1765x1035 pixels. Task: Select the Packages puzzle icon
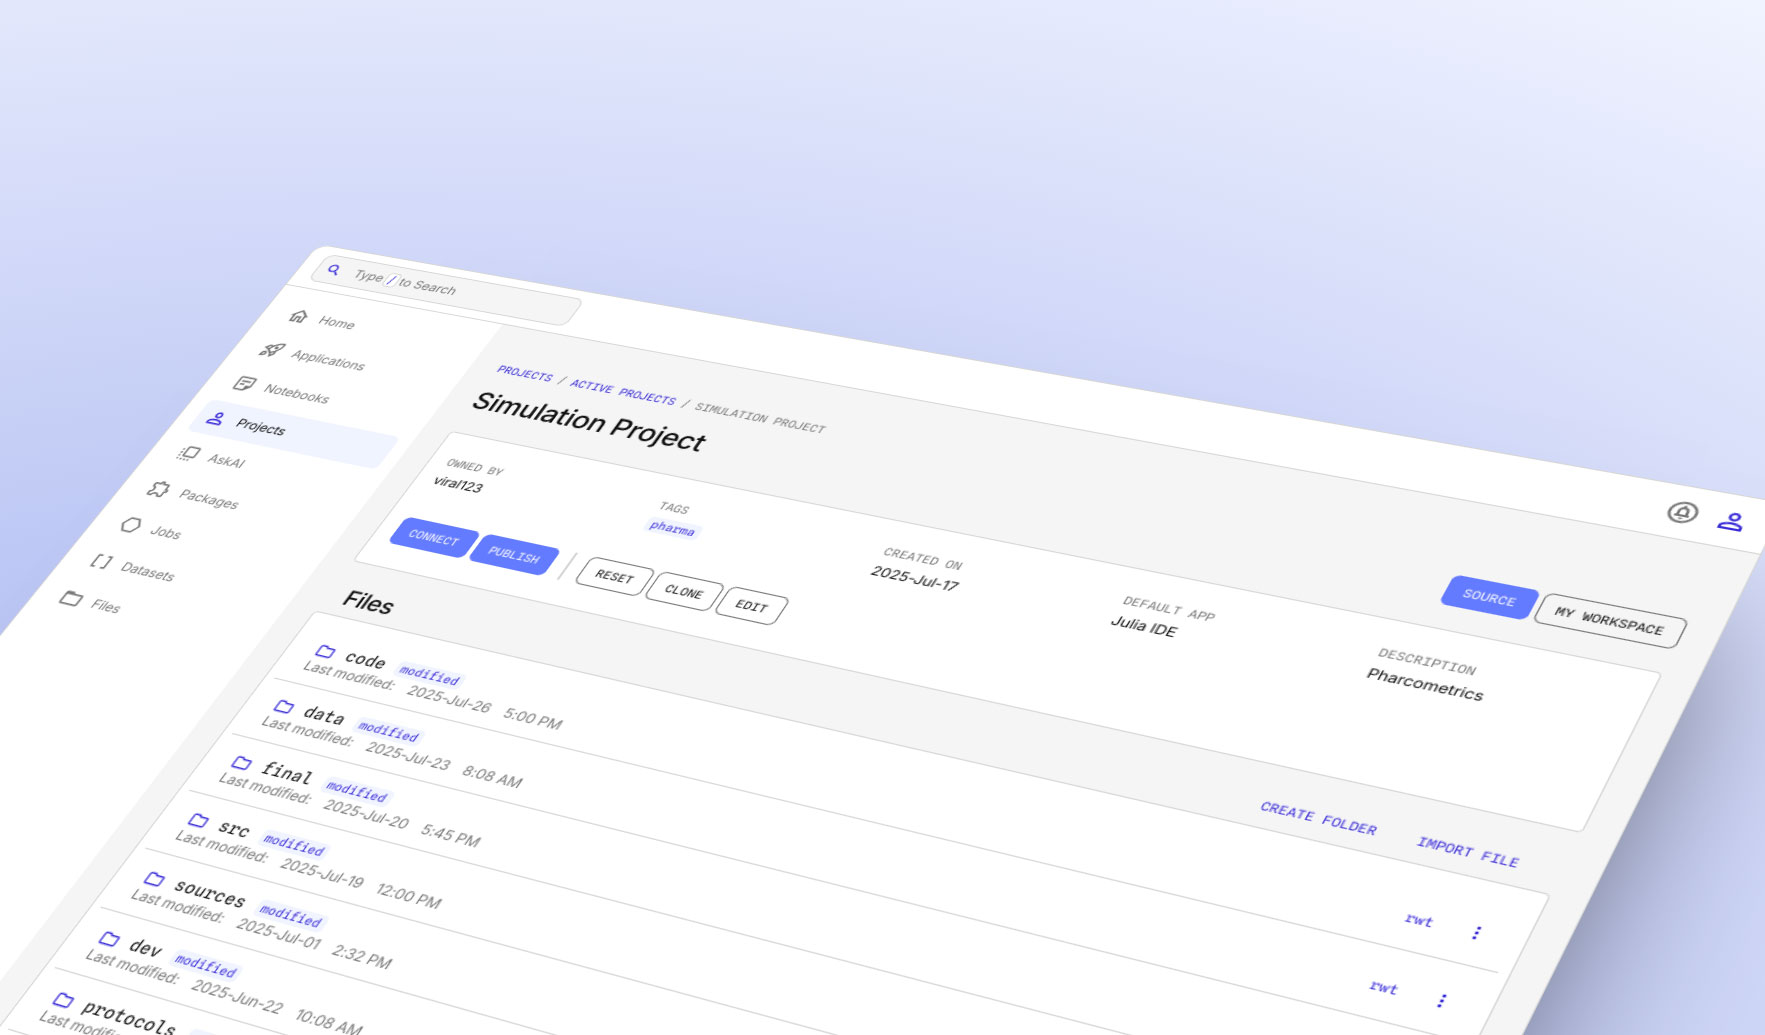coord(158,489)
